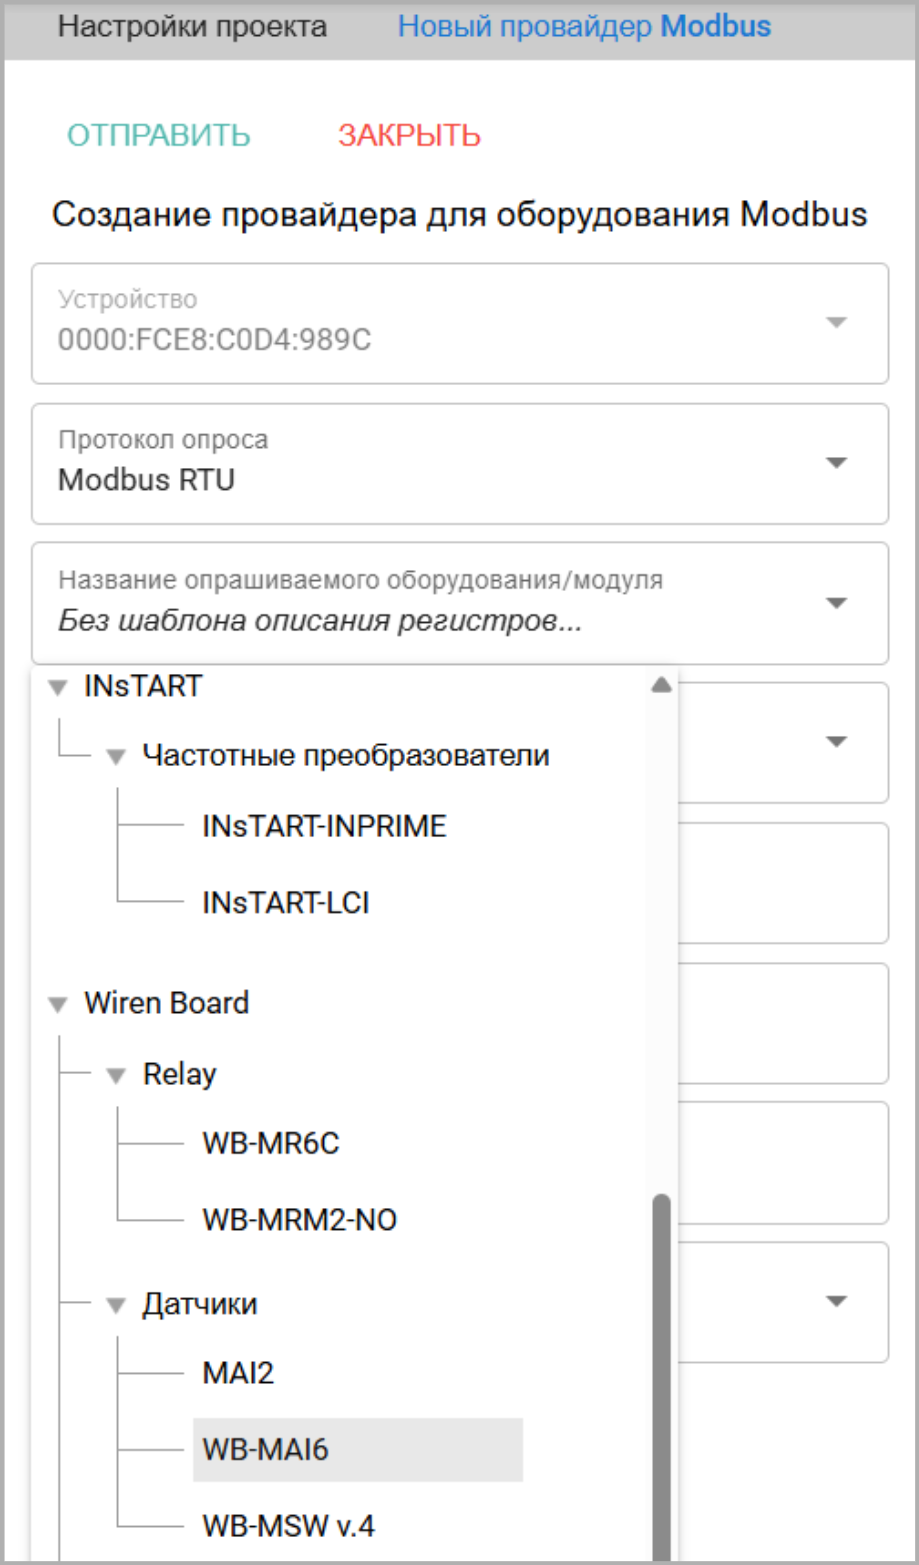Open Протокол опроса dropdown arrow
This screenshot has height=1565, width=919.
(836, 463)
